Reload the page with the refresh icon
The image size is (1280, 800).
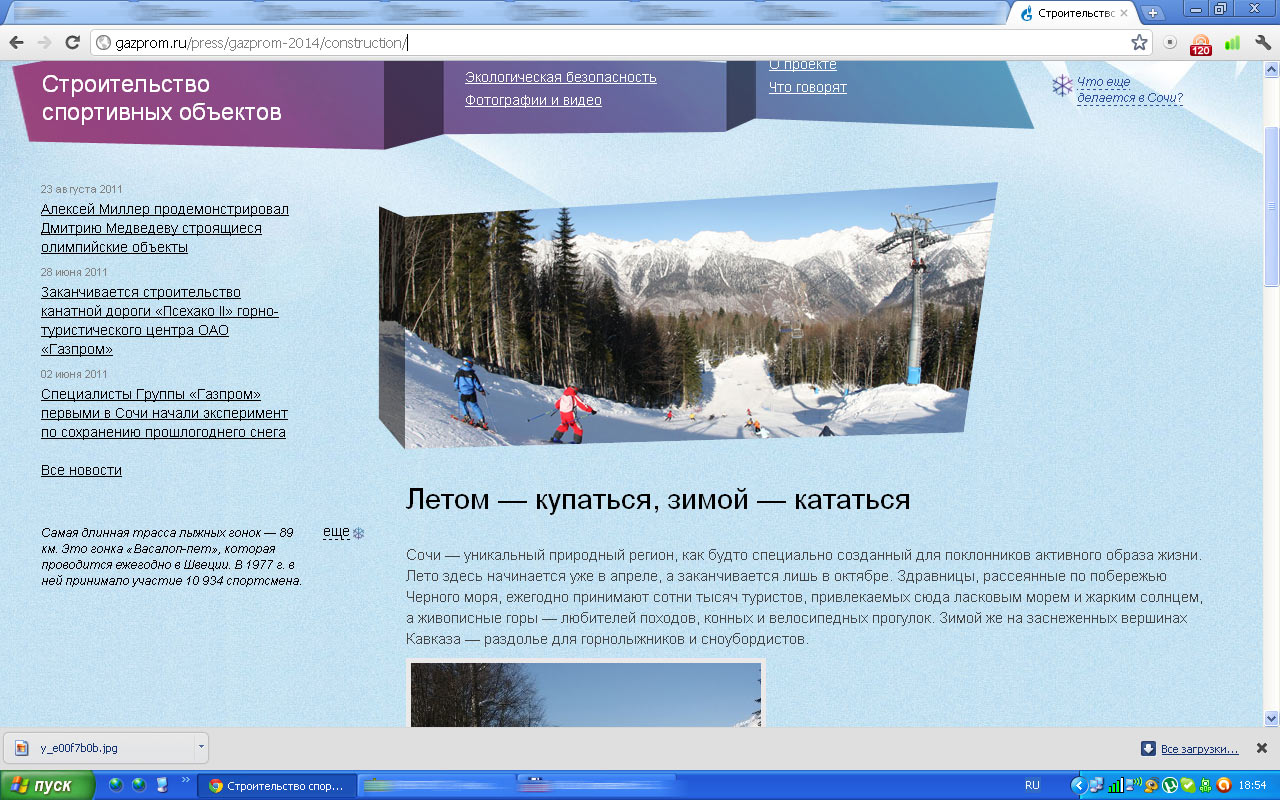coord(72,42)
